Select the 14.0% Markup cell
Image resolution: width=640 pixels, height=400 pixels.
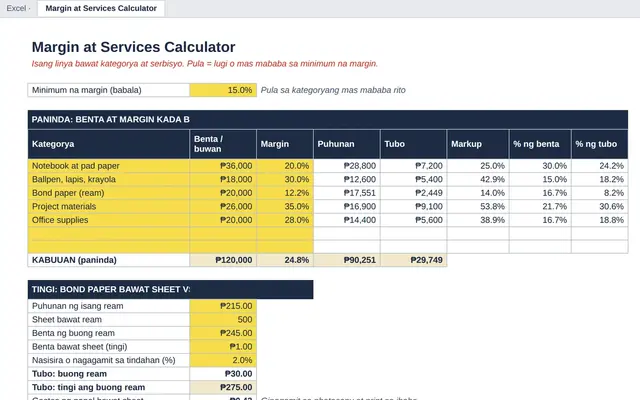(x=478, y=193)
